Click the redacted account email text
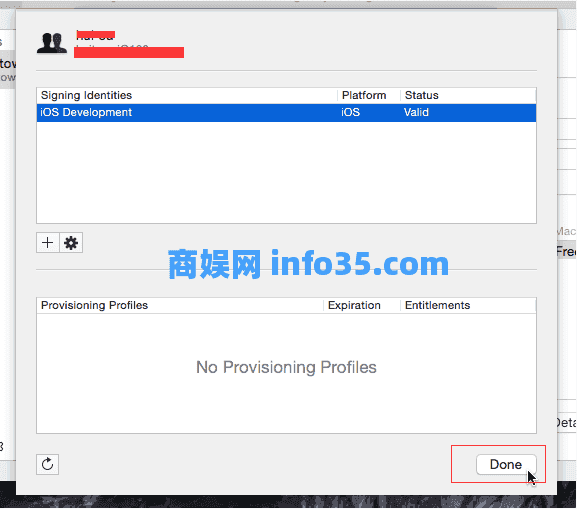The image size is (577, 509). click(x=129, y=52)
